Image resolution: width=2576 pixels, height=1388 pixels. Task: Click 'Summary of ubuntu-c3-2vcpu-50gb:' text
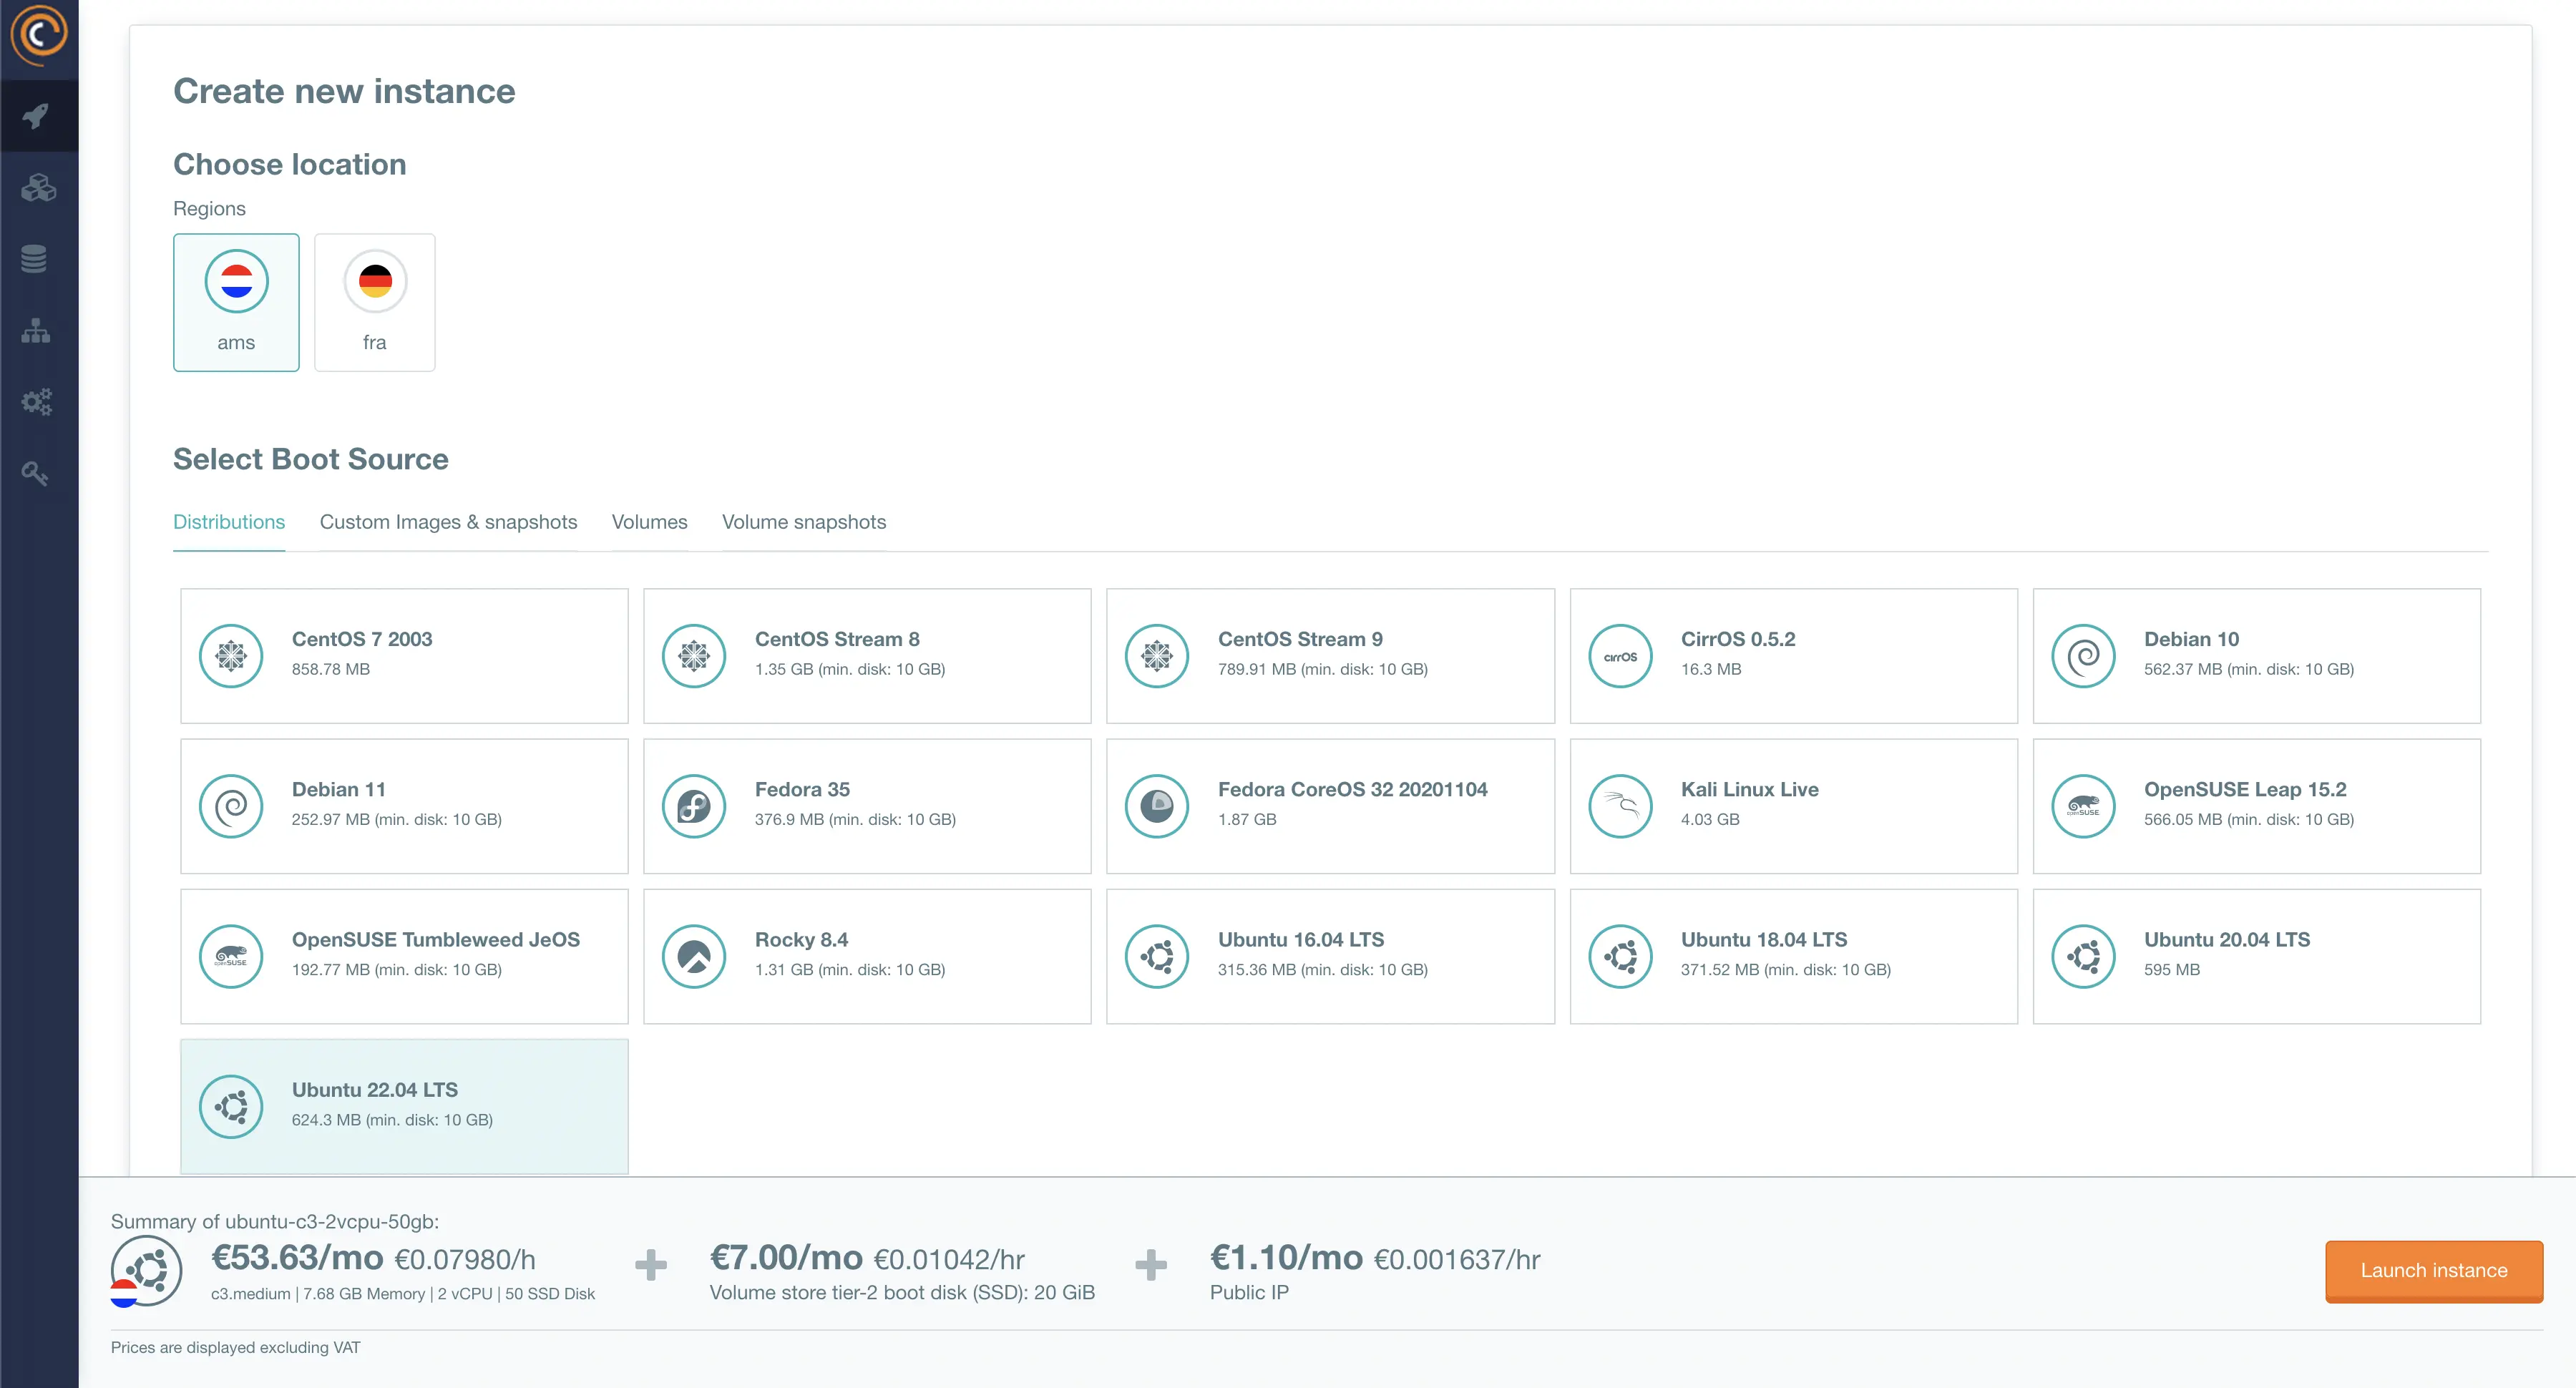point(275,1221)
